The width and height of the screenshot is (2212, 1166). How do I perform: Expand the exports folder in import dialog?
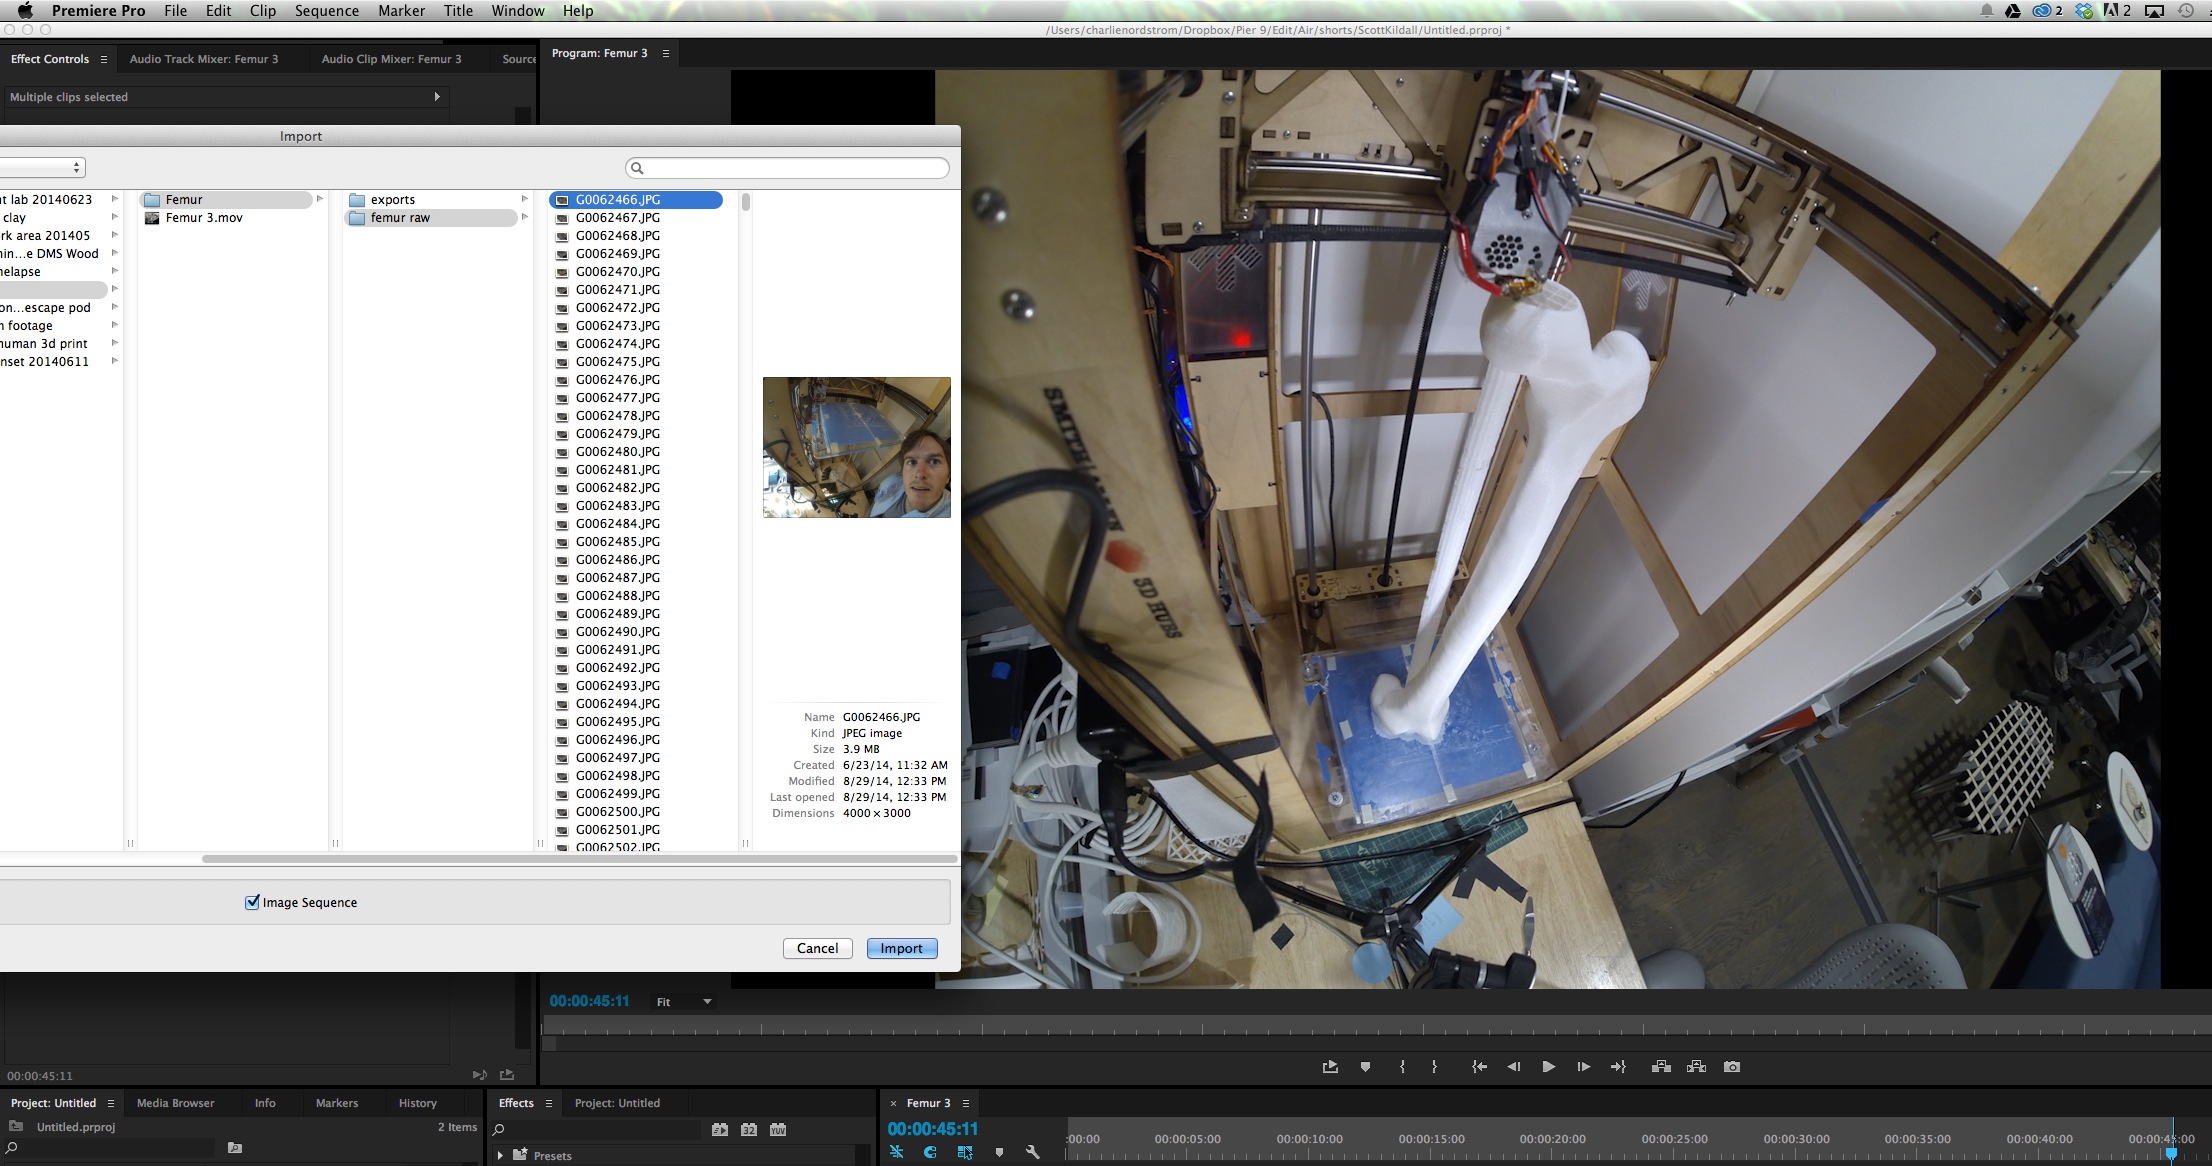(x=519, y=198)
